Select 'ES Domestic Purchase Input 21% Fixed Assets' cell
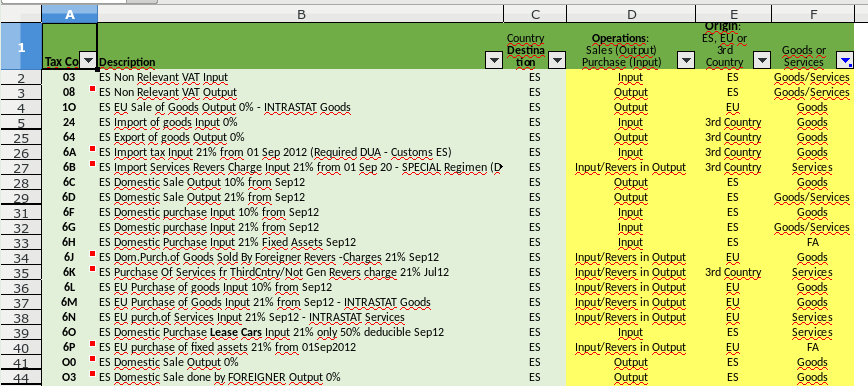 (x=301, y=242)
